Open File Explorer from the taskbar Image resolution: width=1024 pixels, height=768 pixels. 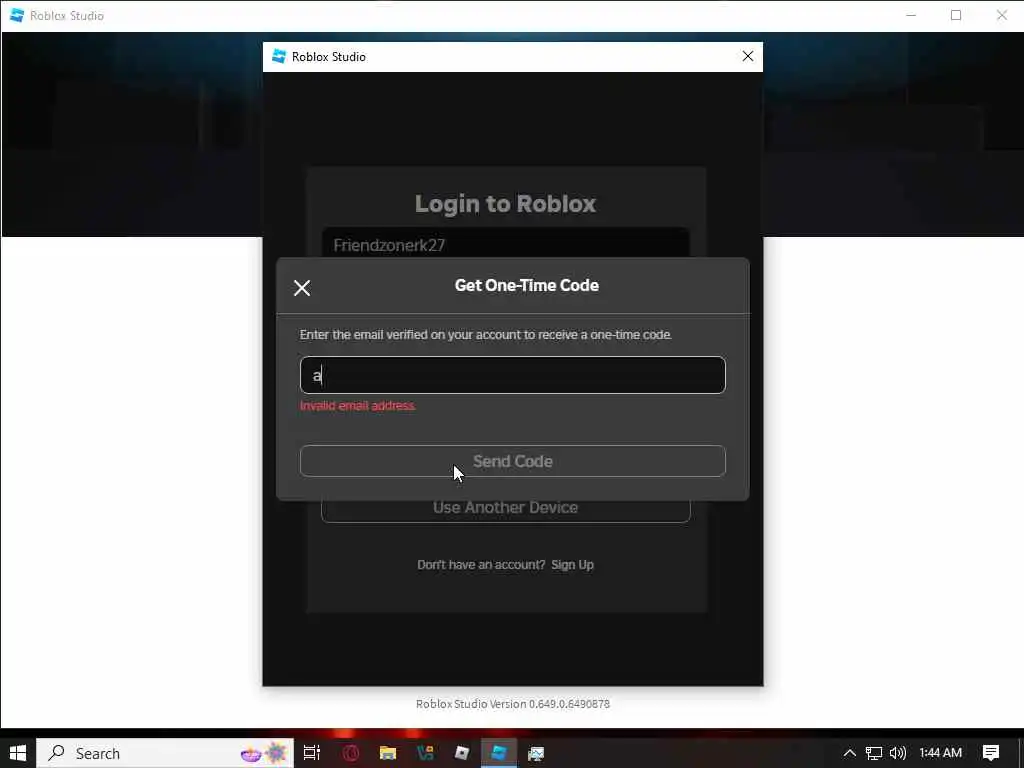388,753
